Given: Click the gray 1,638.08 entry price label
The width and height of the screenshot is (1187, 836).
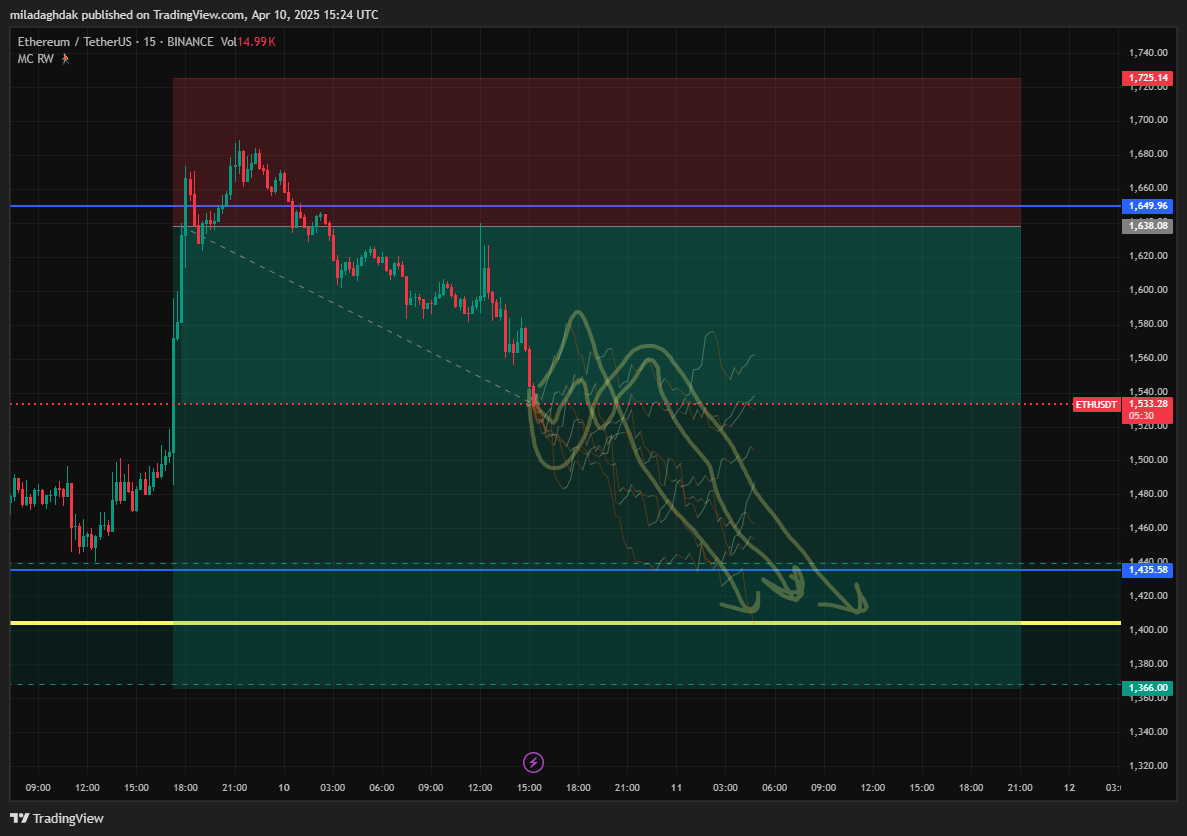Looking at the screenshot, I should pos(1147,226).
